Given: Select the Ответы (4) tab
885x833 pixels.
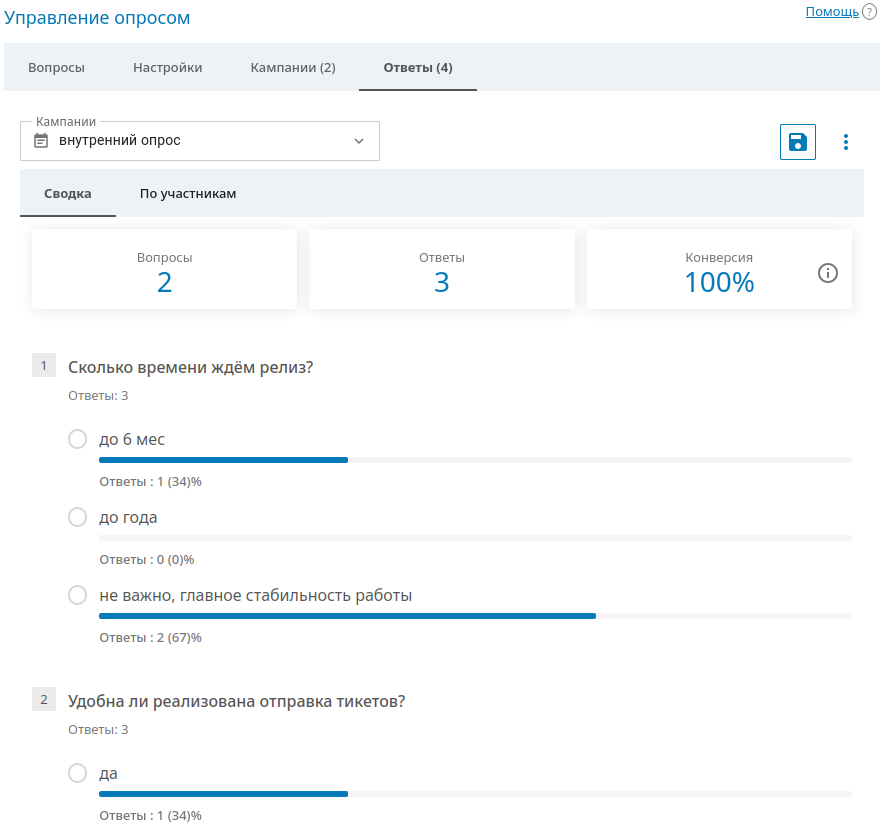Looking at the screenshot, I should point(418,68).
